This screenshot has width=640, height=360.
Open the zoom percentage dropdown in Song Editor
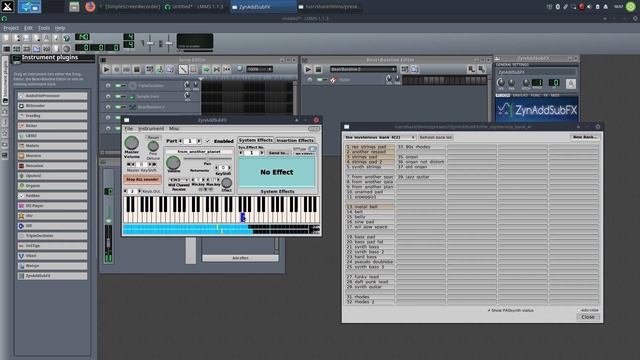tap(260, 69)
